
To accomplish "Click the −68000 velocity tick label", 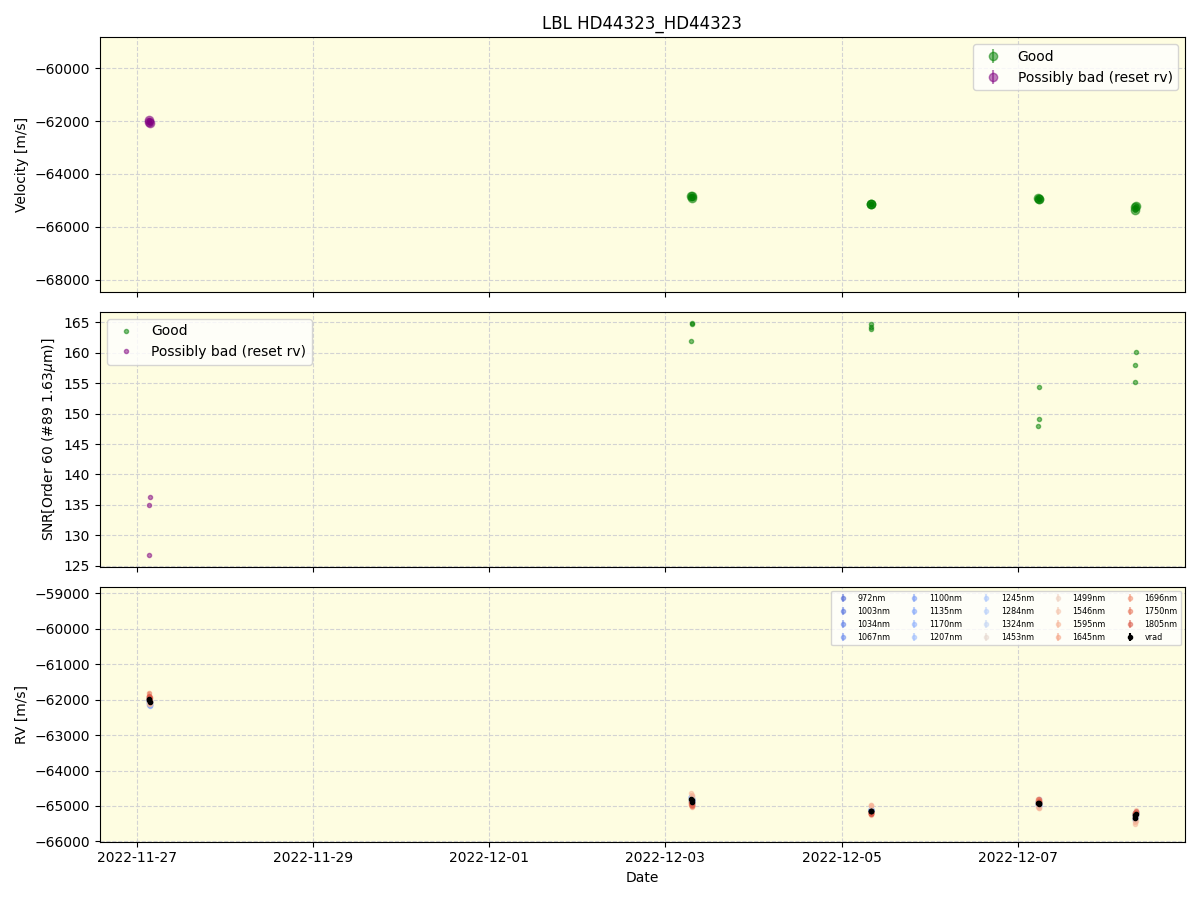I will [x=62, y=280].
